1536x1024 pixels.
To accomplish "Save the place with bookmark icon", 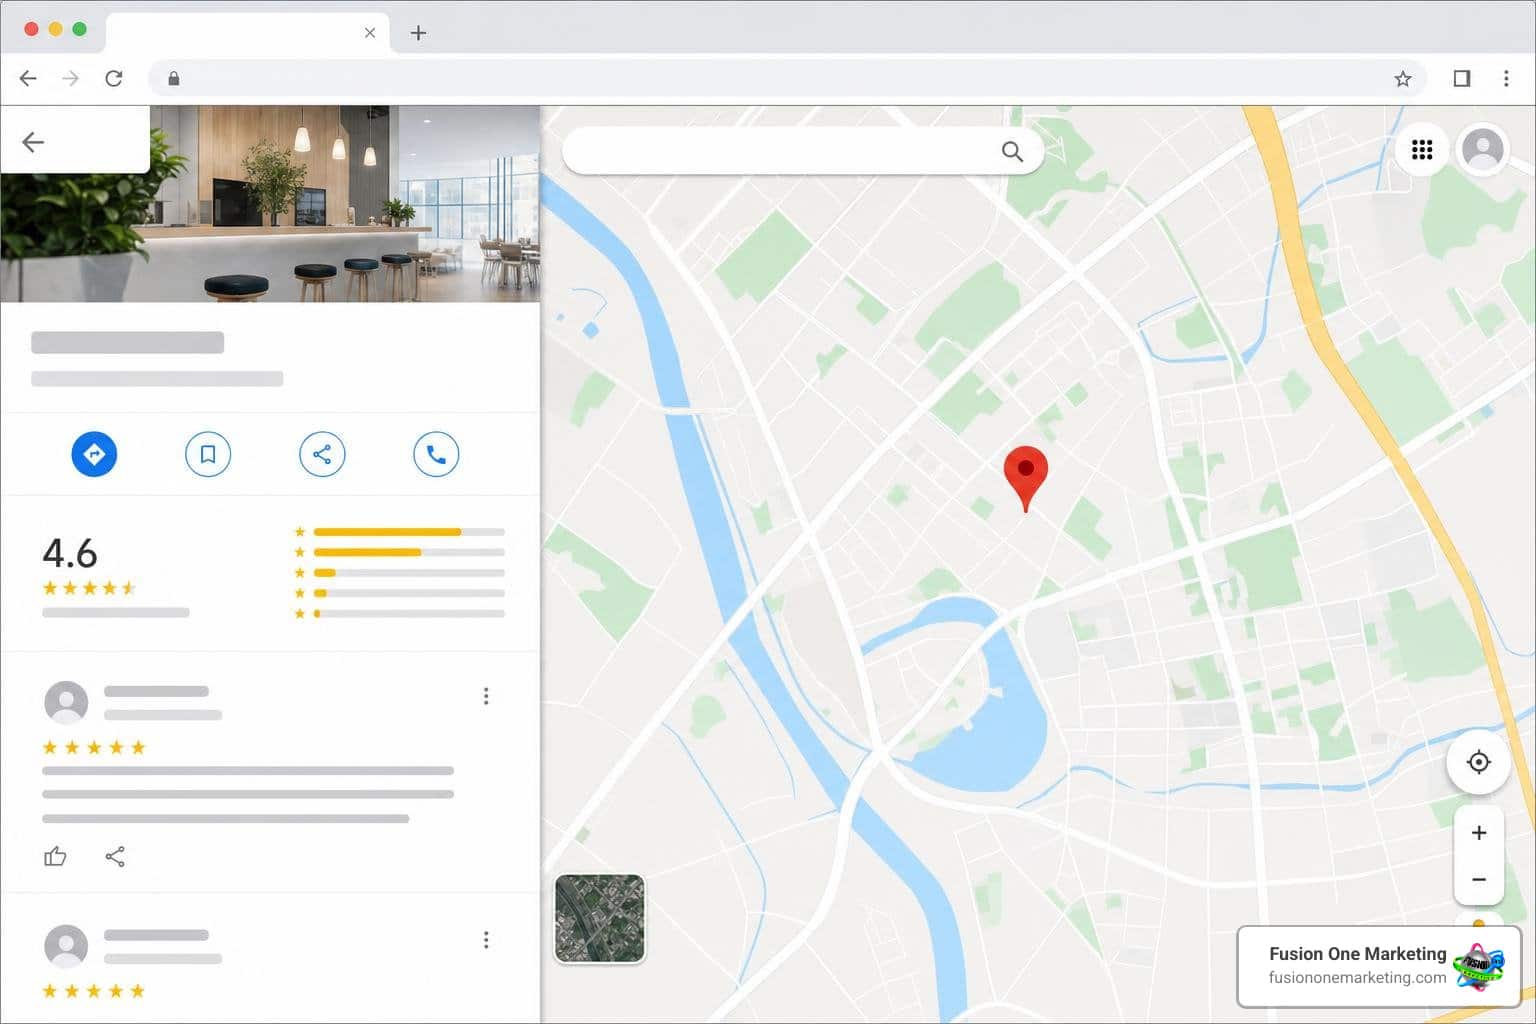I will [208, 454].
